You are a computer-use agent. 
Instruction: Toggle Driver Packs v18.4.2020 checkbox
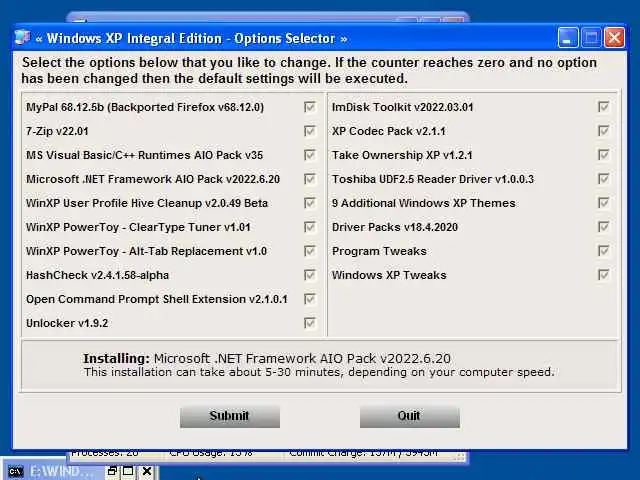click(603, 227)
